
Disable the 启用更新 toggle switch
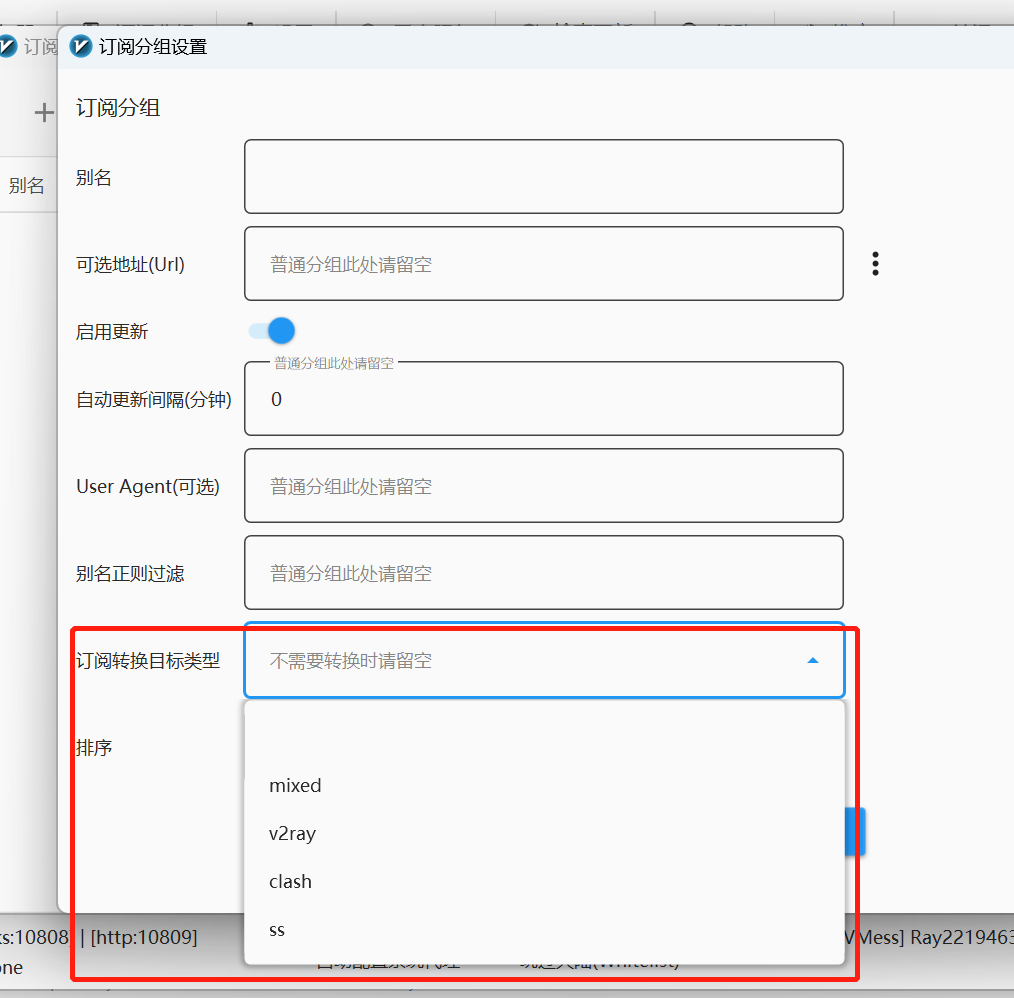269,330
